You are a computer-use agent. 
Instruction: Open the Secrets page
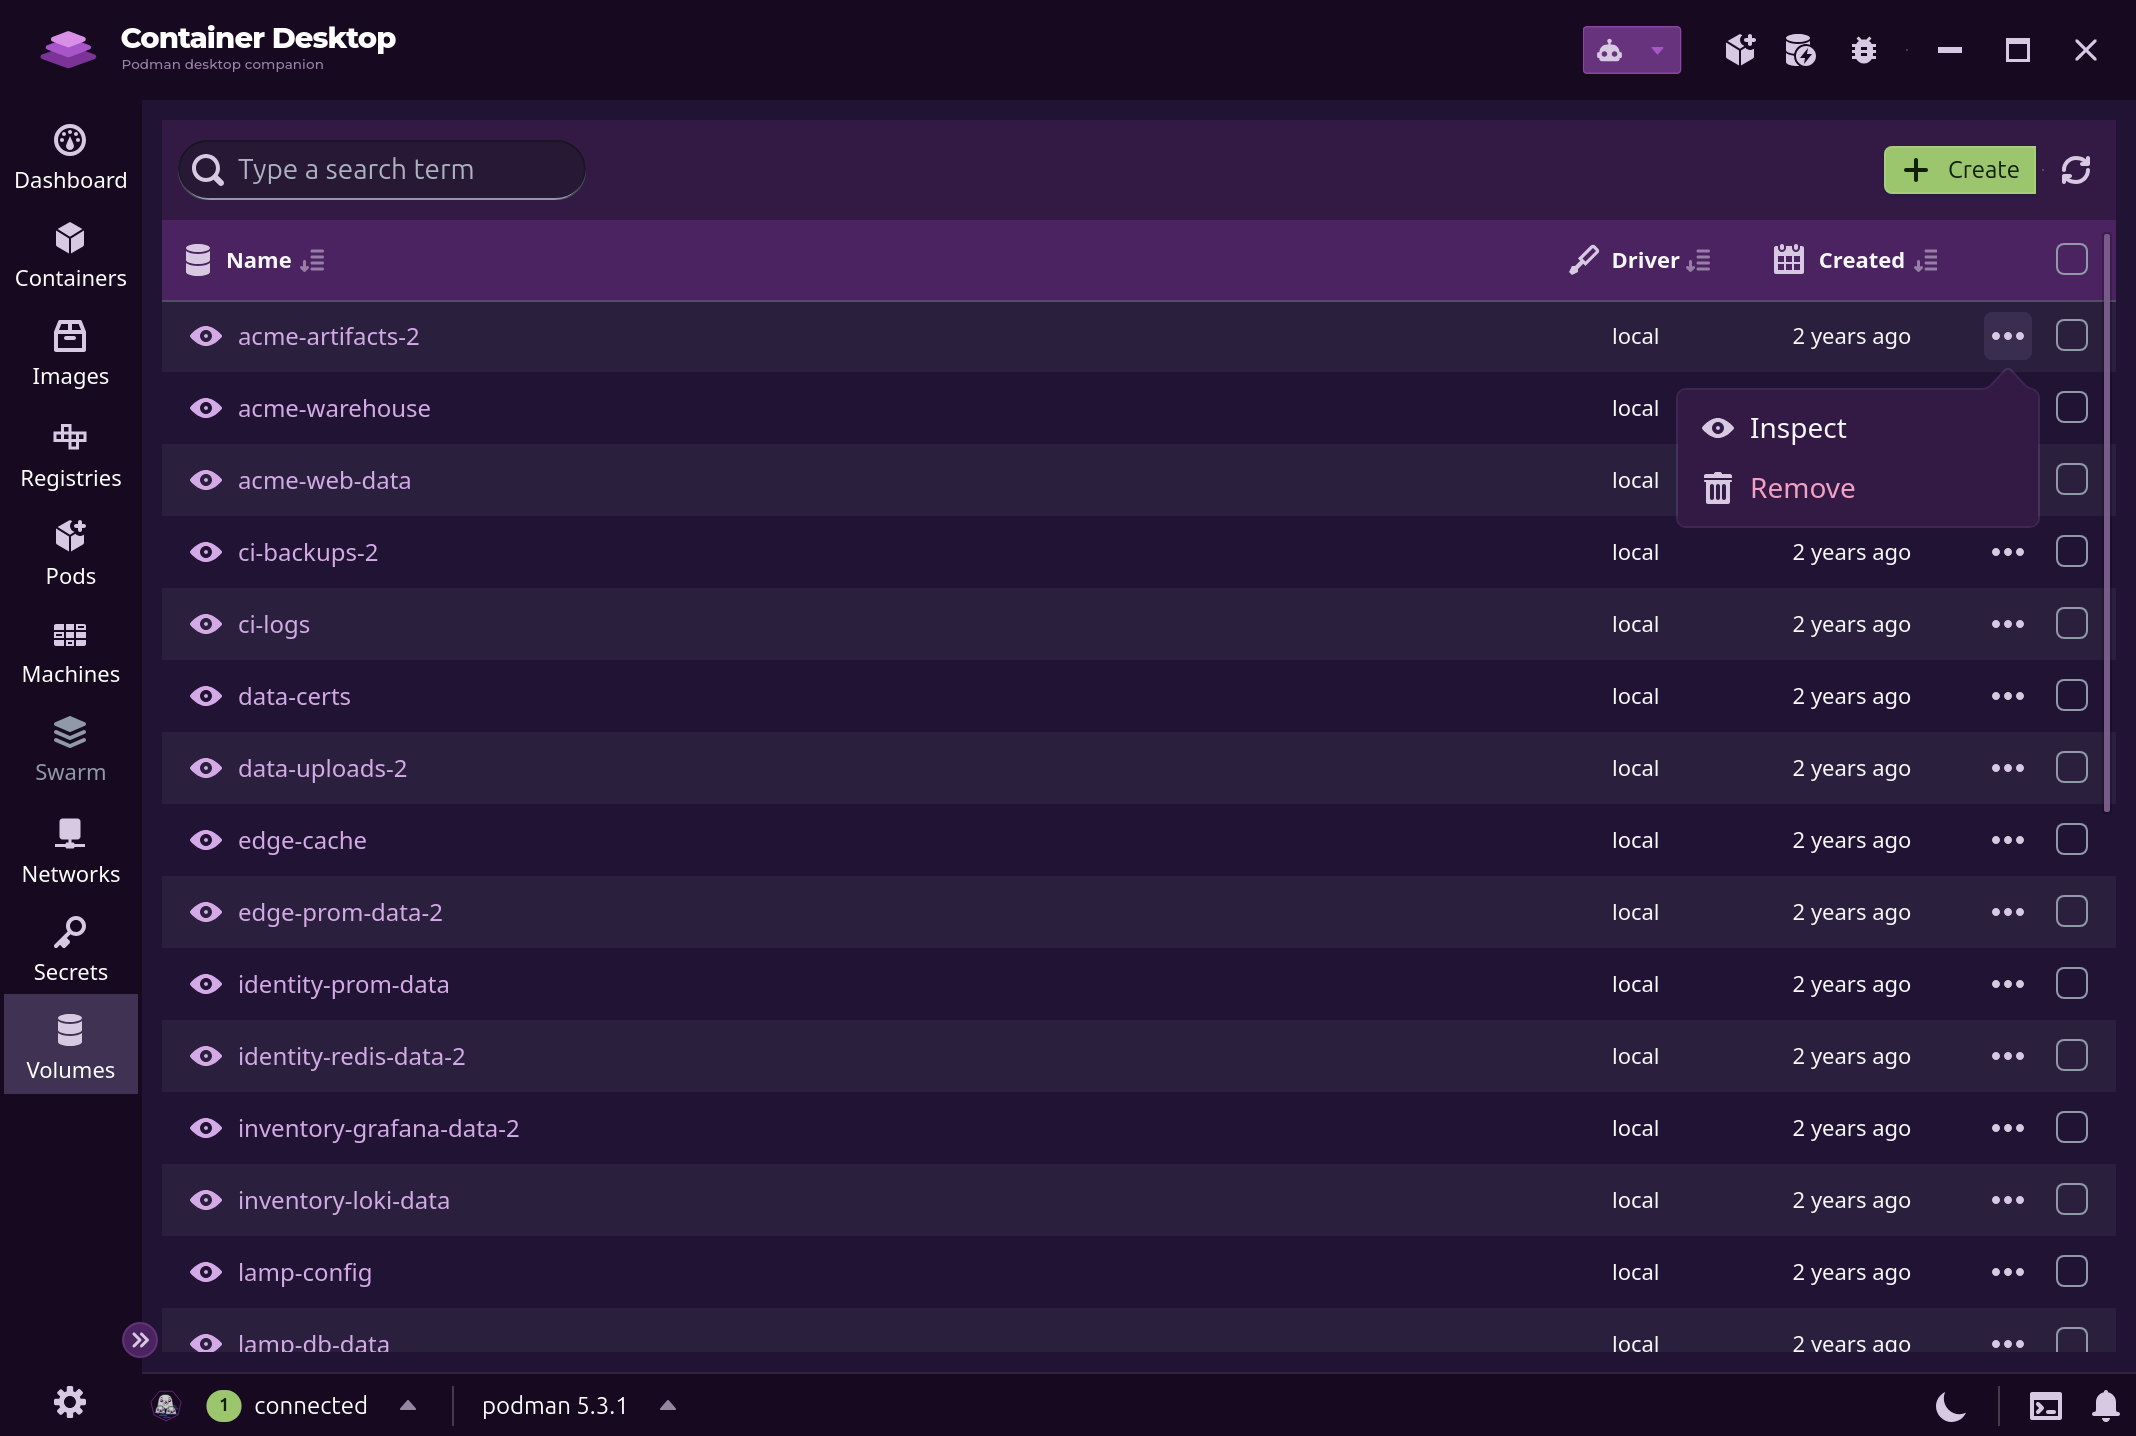tap(70, 949)
